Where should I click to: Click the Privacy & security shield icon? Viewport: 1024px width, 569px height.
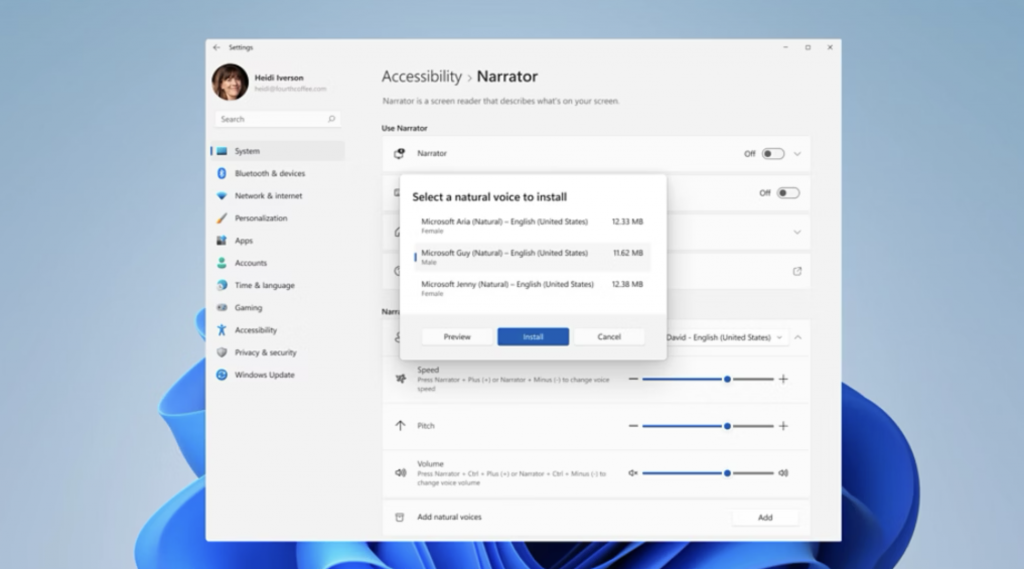pyautogui.click(x=222, y=352)
